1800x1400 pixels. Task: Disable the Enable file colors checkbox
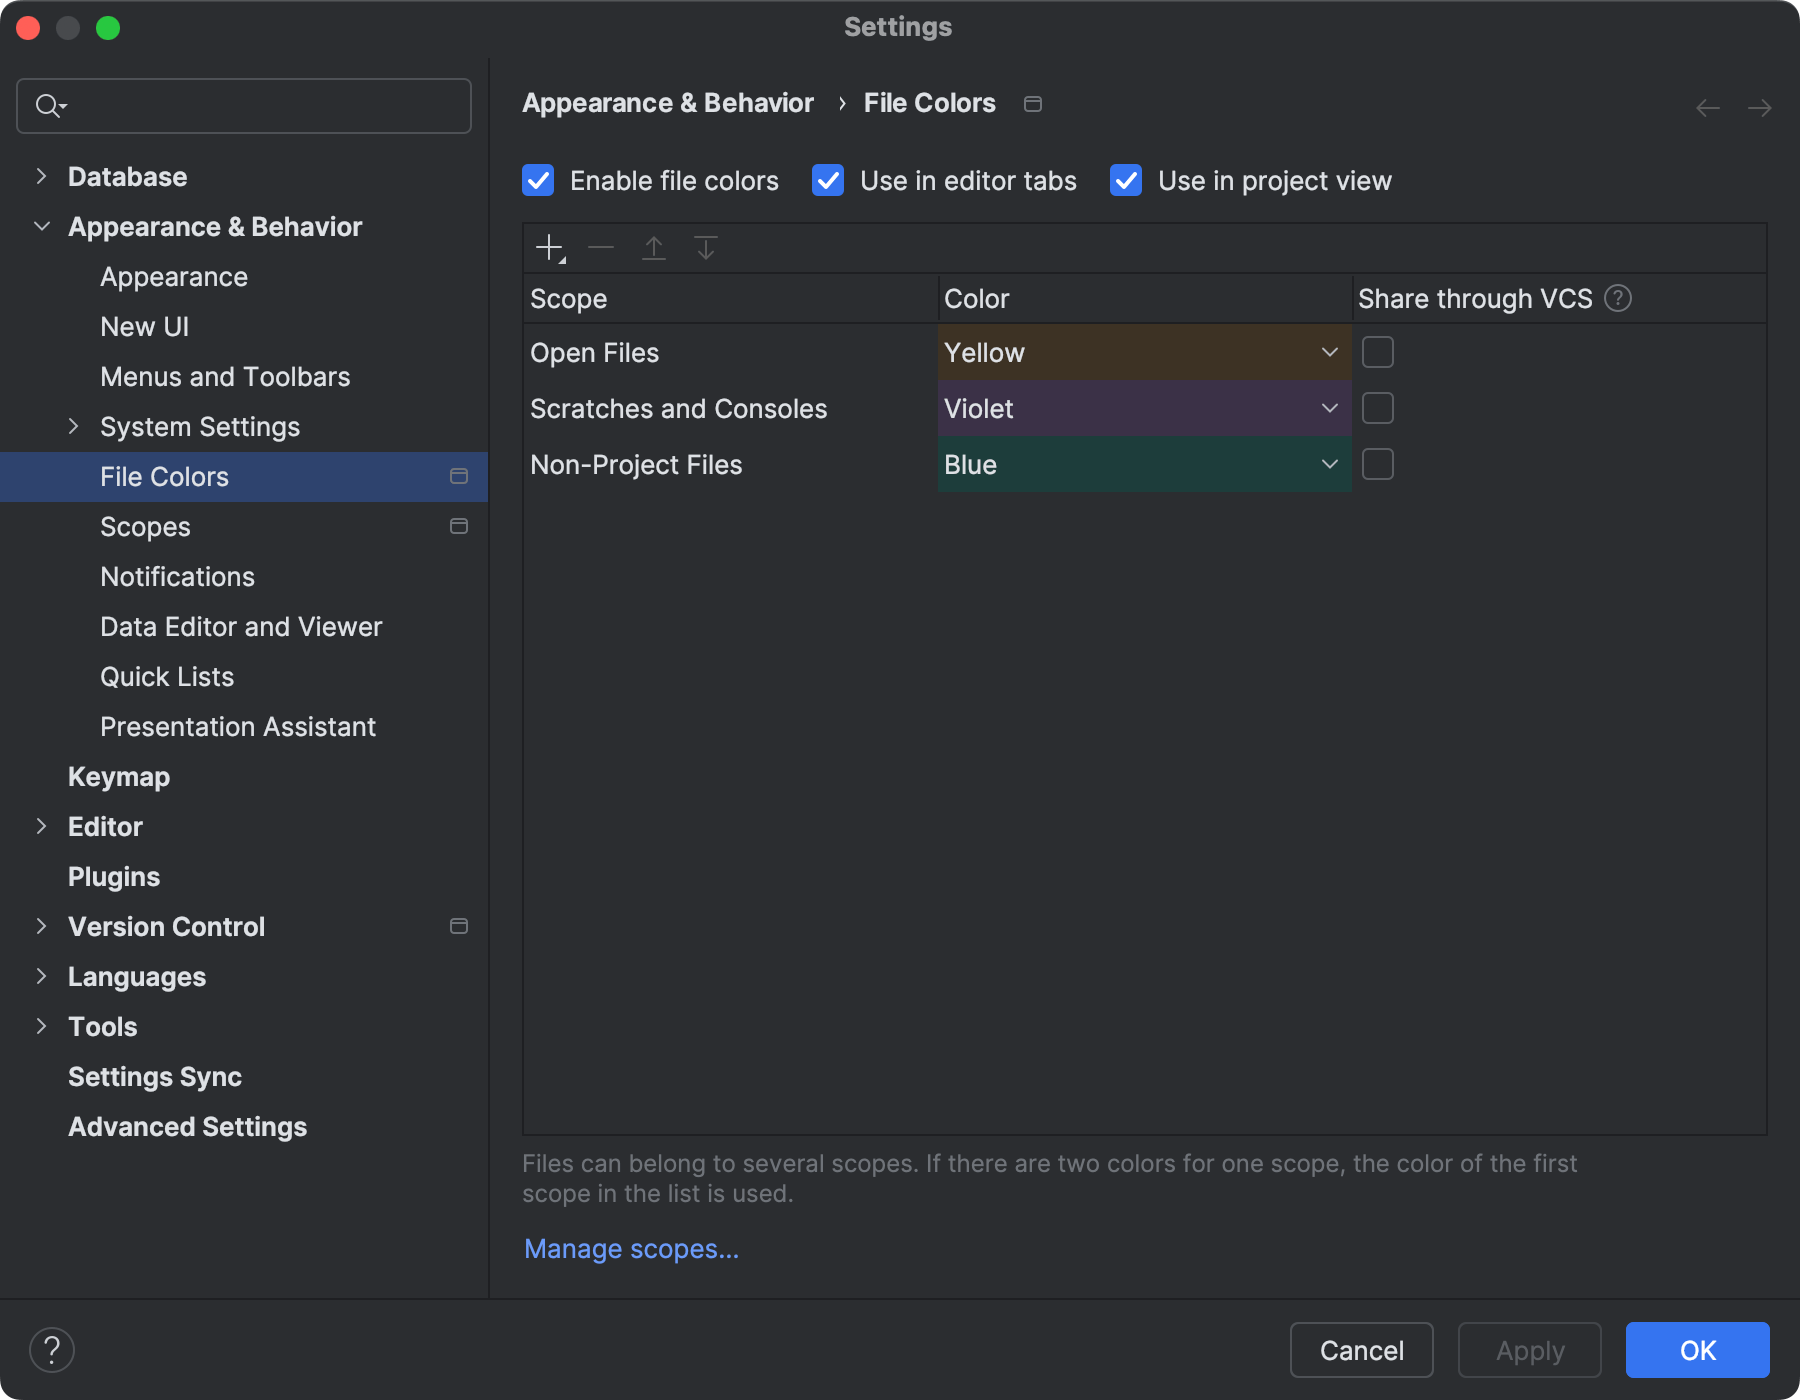538,181
